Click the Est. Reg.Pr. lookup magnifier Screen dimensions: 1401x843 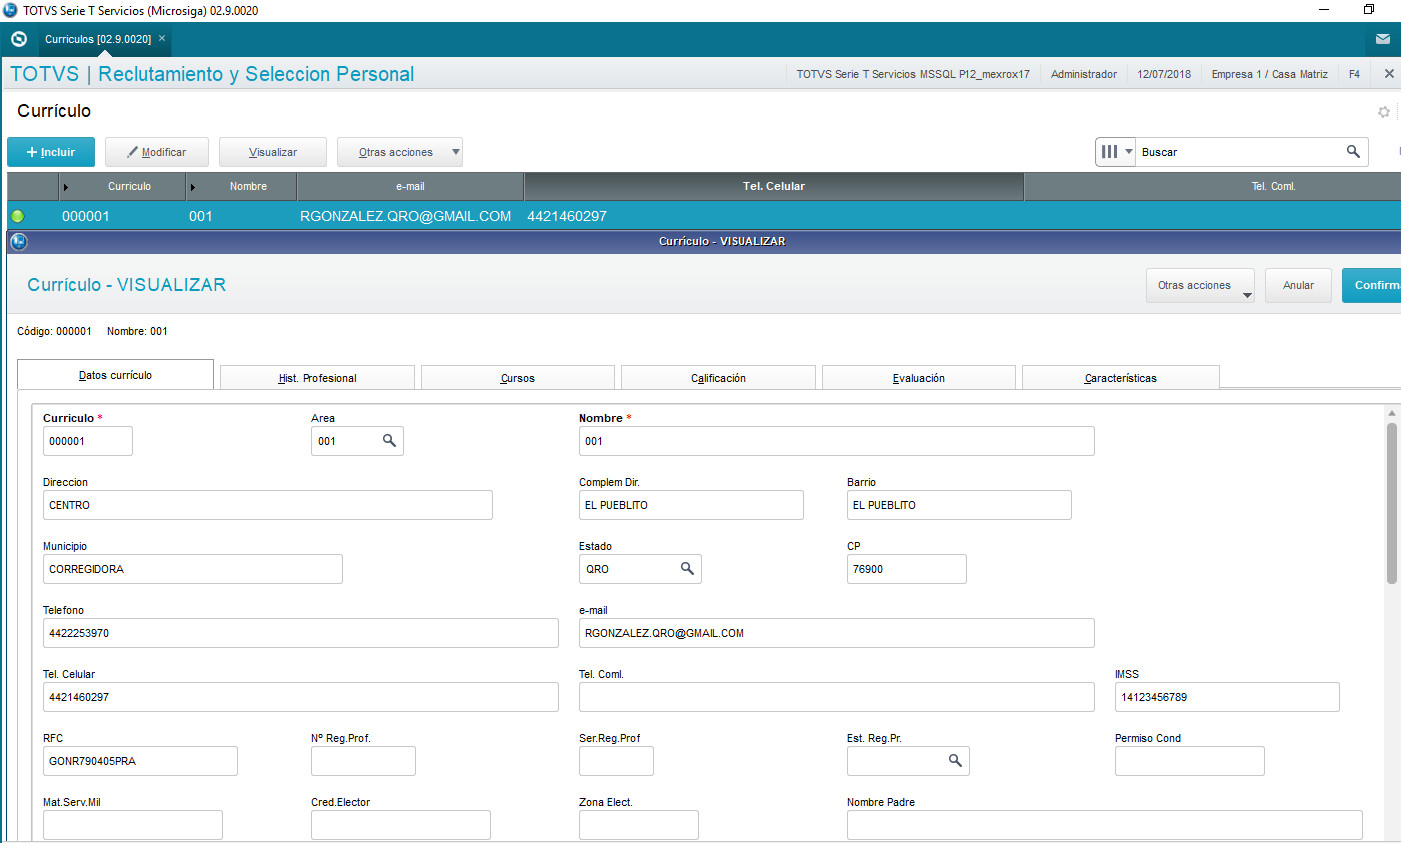pos(955,761)
